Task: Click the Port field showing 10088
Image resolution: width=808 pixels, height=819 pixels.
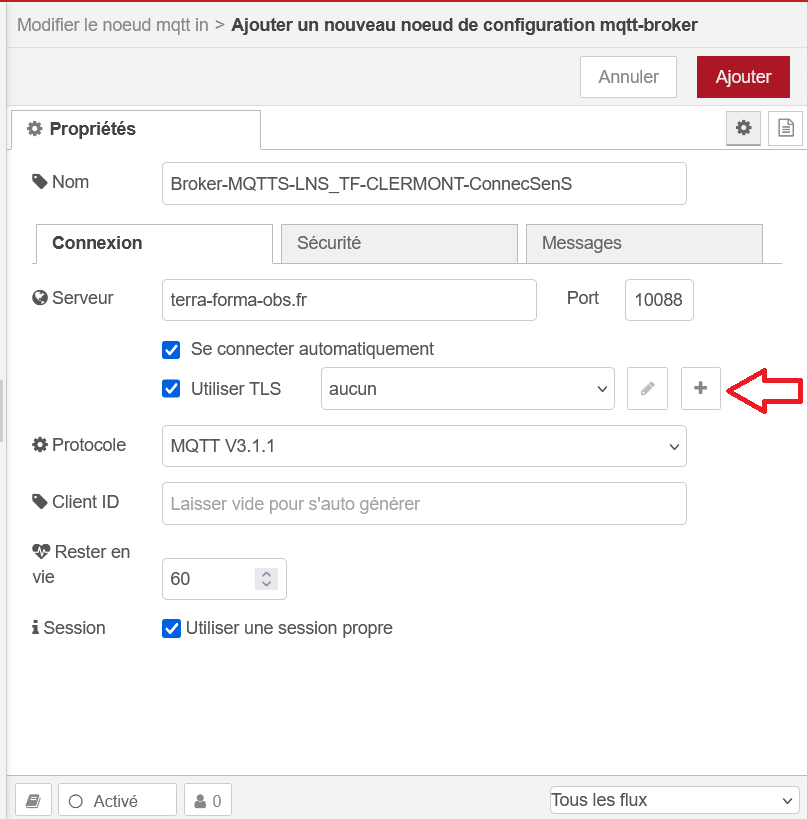Action: 659,300
